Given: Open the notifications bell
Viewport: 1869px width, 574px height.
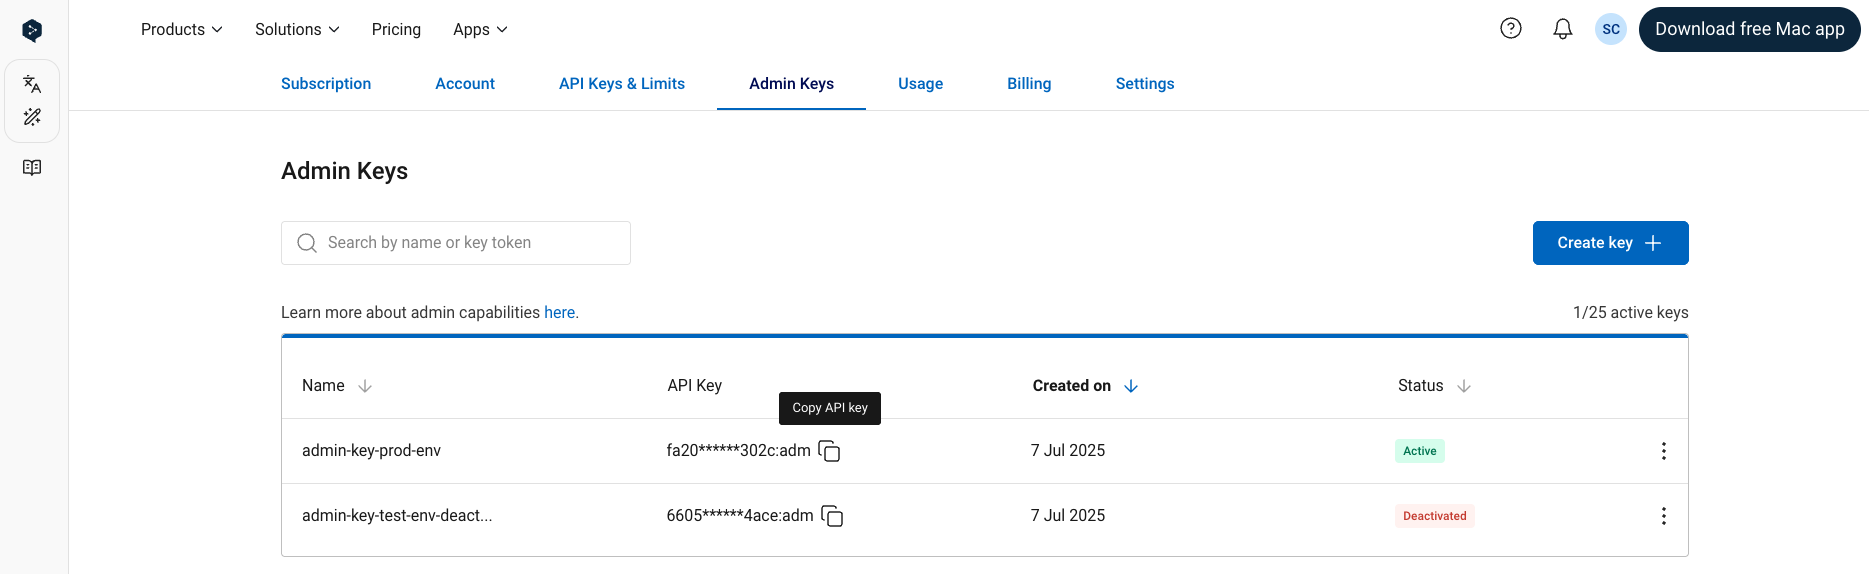Looking at the screenshot, I should 1563,29.
